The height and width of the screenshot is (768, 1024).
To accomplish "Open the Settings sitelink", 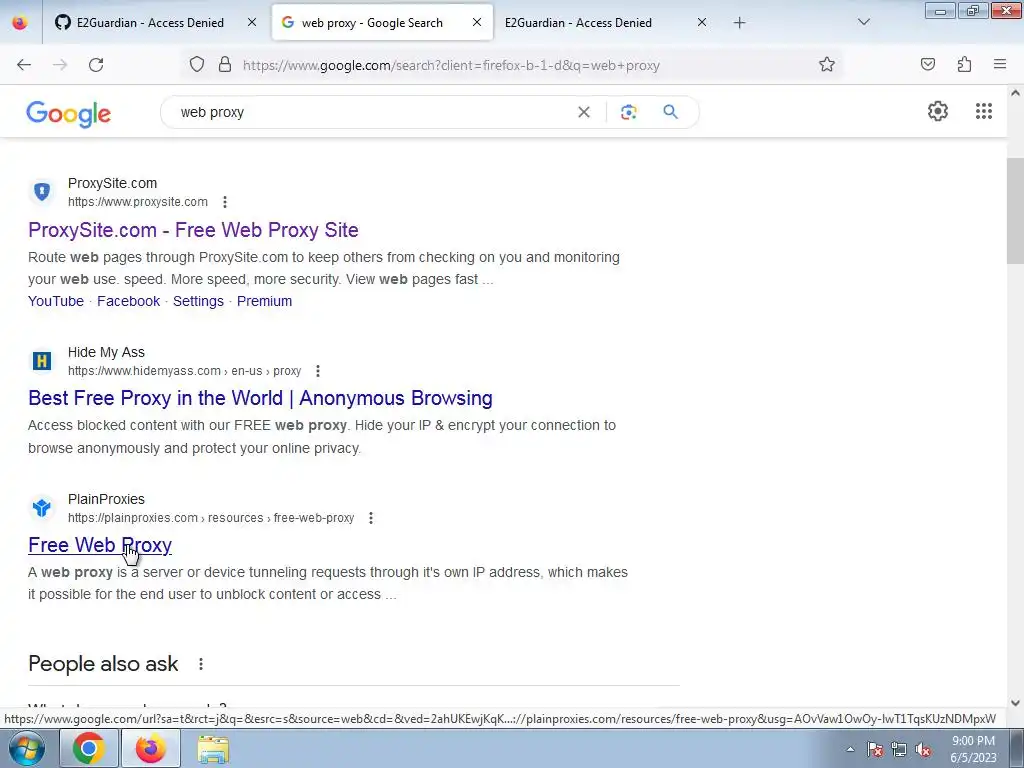I will (x=199, y=301).
